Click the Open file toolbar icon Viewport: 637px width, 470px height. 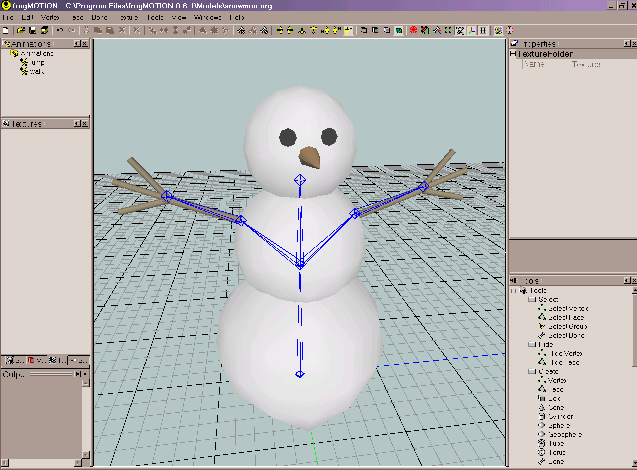click(x=18, y=31)
